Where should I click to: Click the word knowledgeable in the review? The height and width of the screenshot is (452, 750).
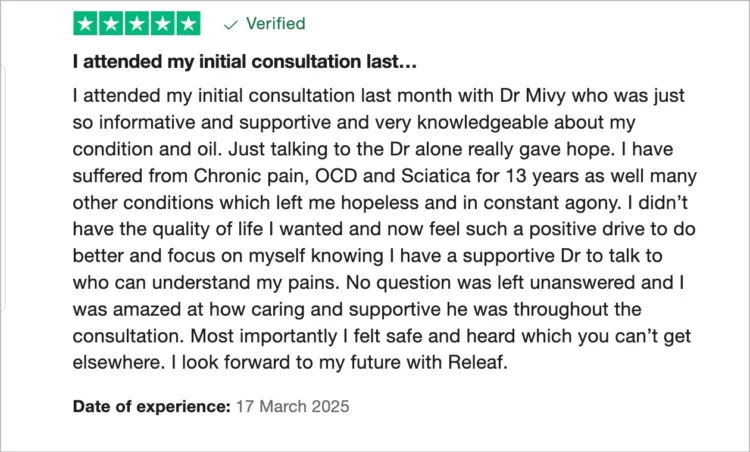tap(483, 122)
